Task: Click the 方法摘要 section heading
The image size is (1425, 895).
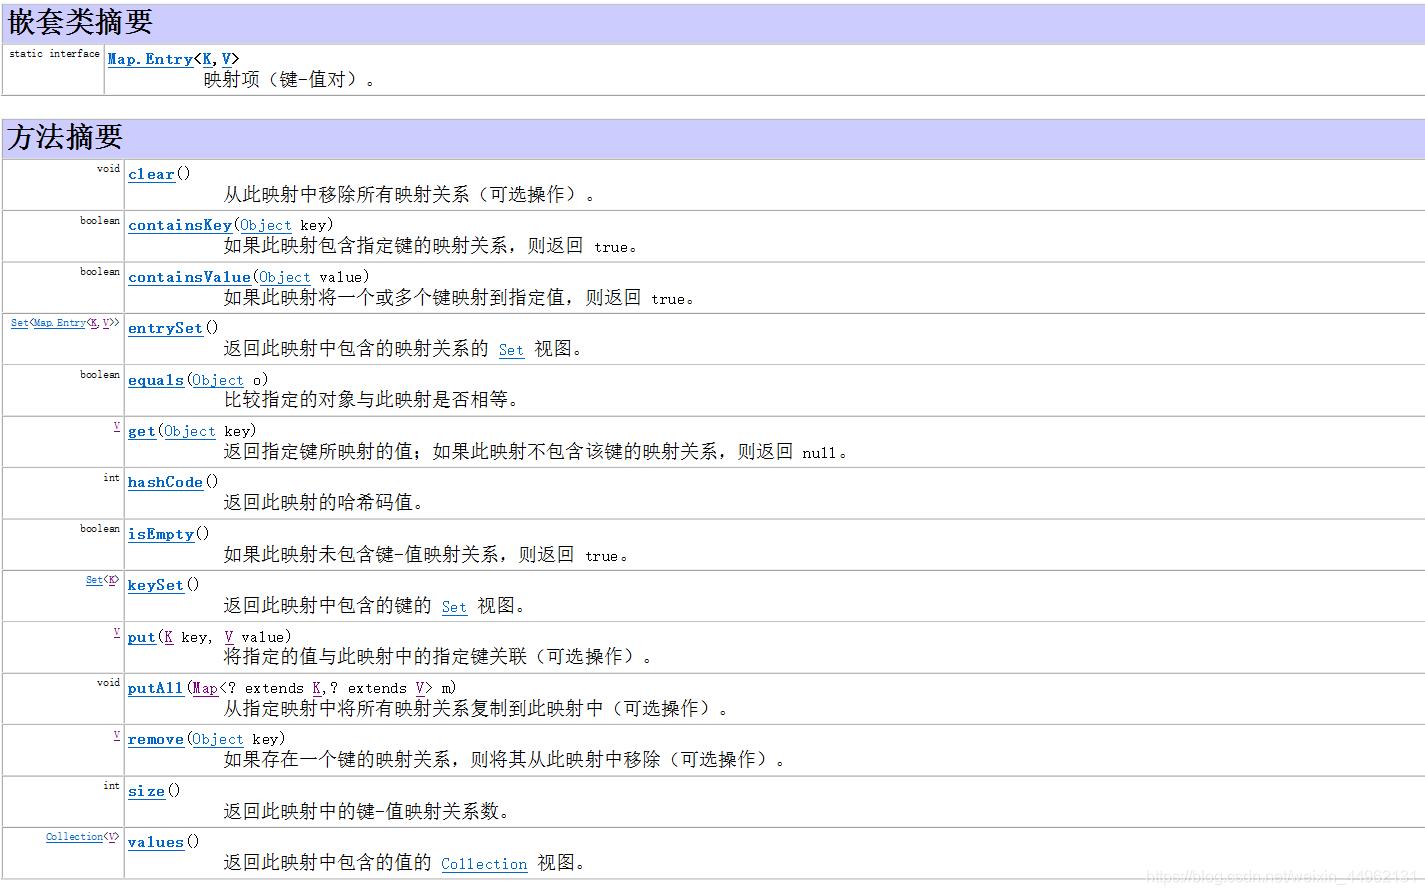Action: (x=65, y=137)
